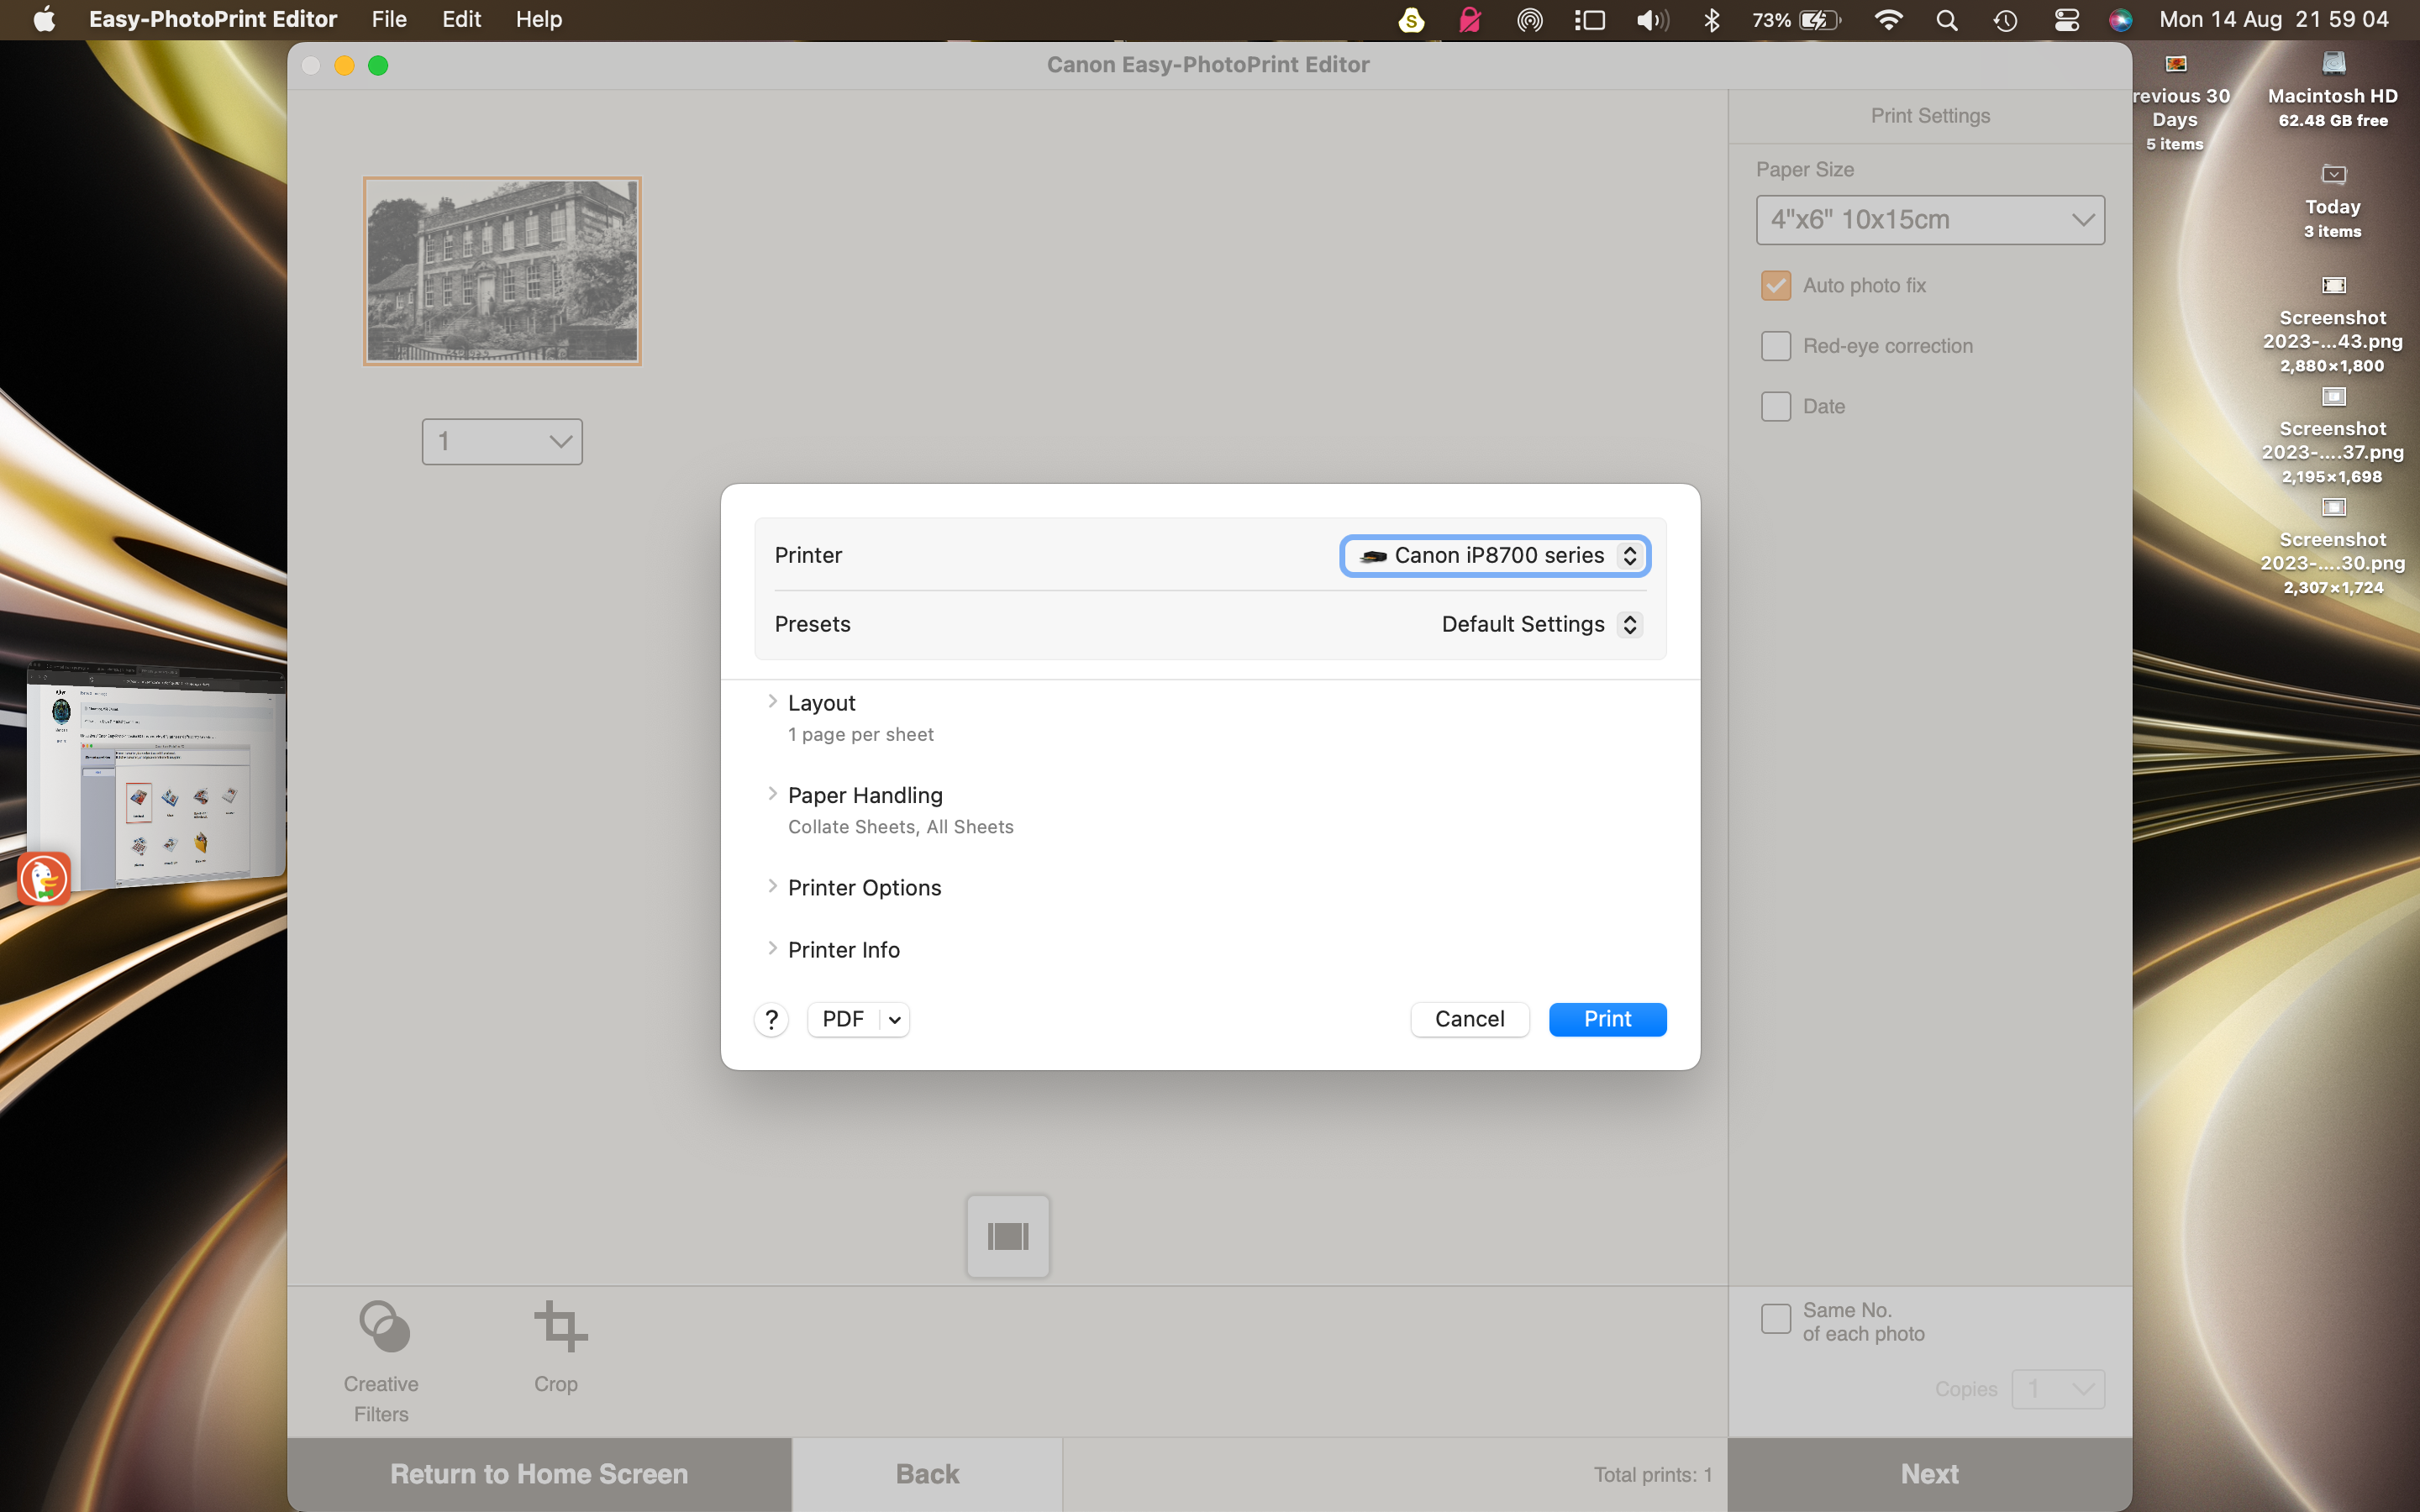Open the PDF dropdown arrow
The width and height of the screenshot is (2420, 1512).
pyautogui.click(x=895, y=1020)
